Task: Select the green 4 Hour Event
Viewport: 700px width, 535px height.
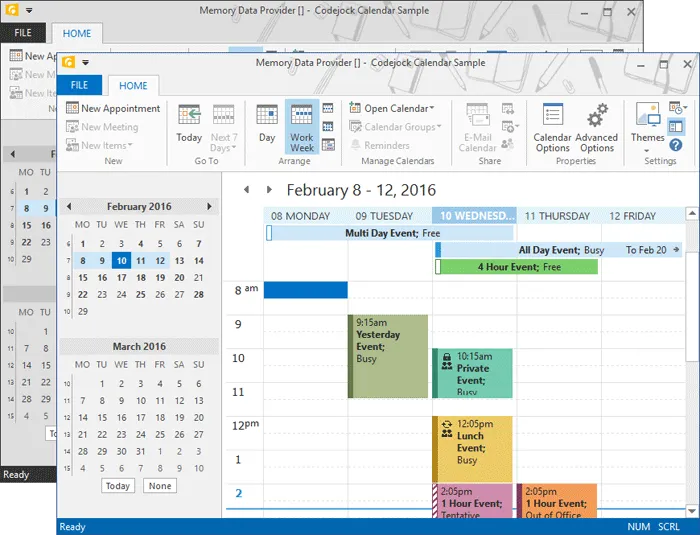Action: pyautogui.click(x=517, y=267)
